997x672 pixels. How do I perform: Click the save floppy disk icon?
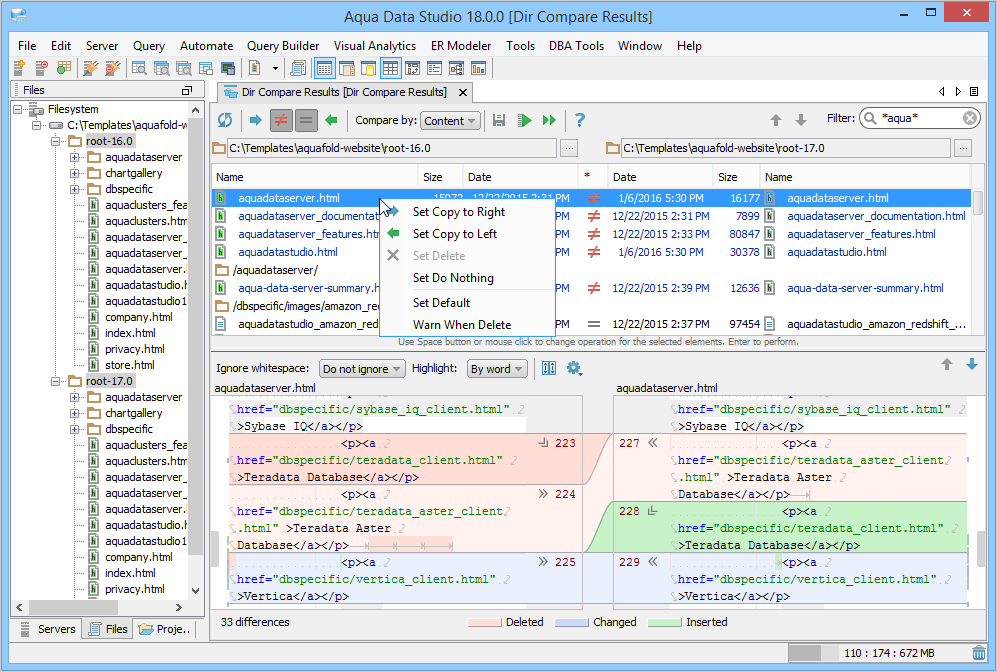(x=498, y=120)
